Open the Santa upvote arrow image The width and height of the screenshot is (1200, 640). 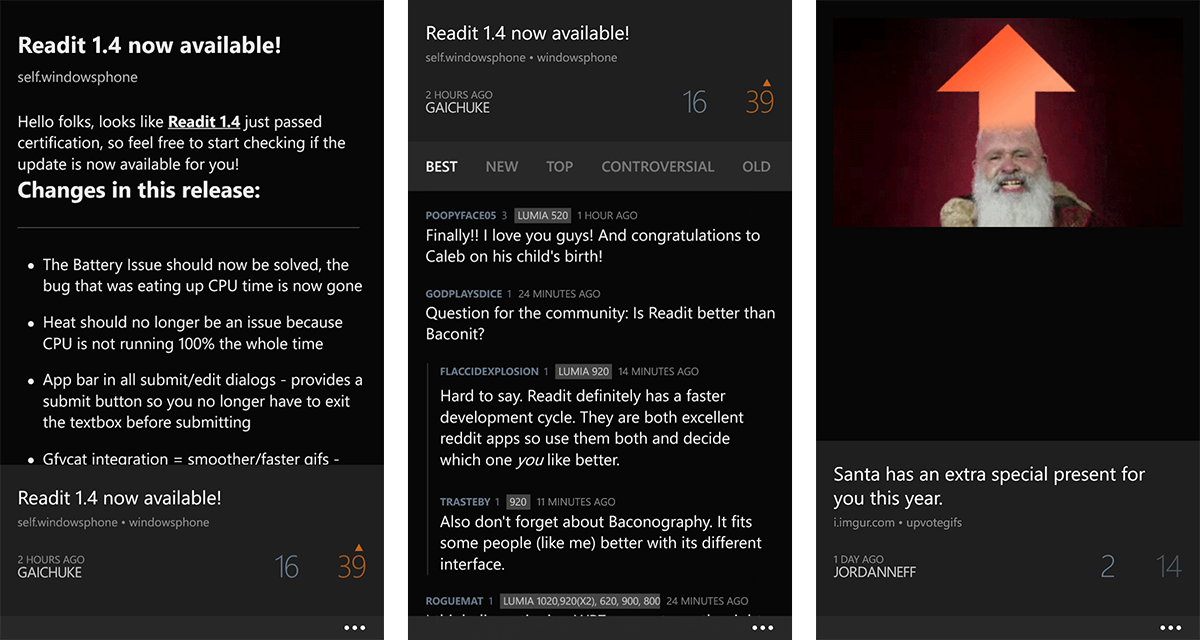(x=1008, y=122)
